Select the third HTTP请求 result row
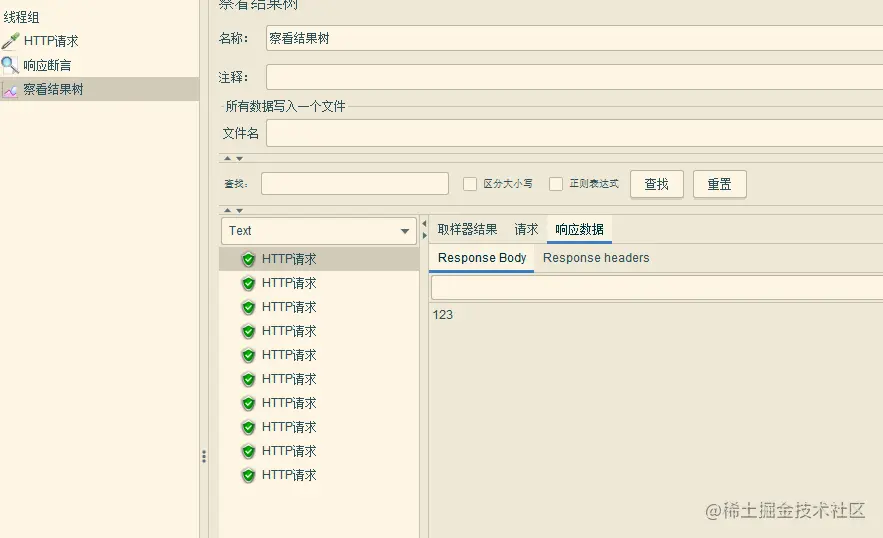Viewport: 883px width, 538px height. pyautogui.click(x=319, y=307)
